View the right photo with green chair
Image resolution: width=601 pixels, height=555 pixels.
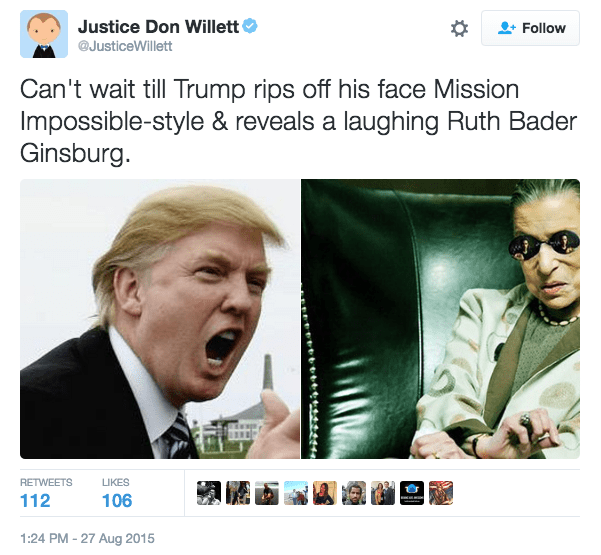click(x=440, y=319)
